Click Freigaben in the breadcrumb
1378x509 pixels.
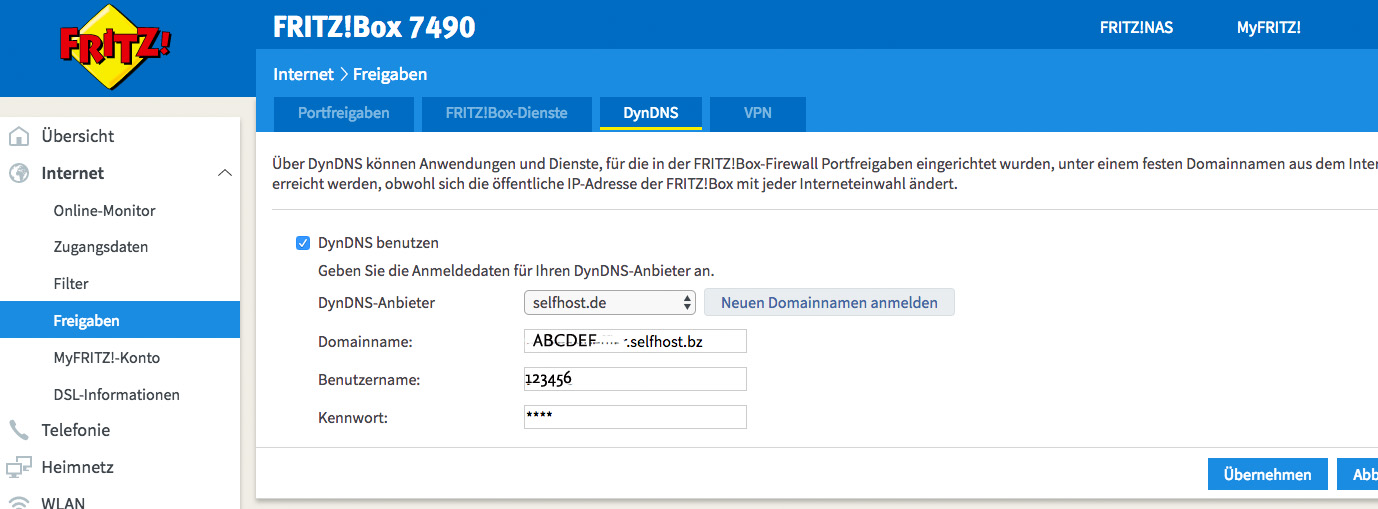click(x=390, y=74)
